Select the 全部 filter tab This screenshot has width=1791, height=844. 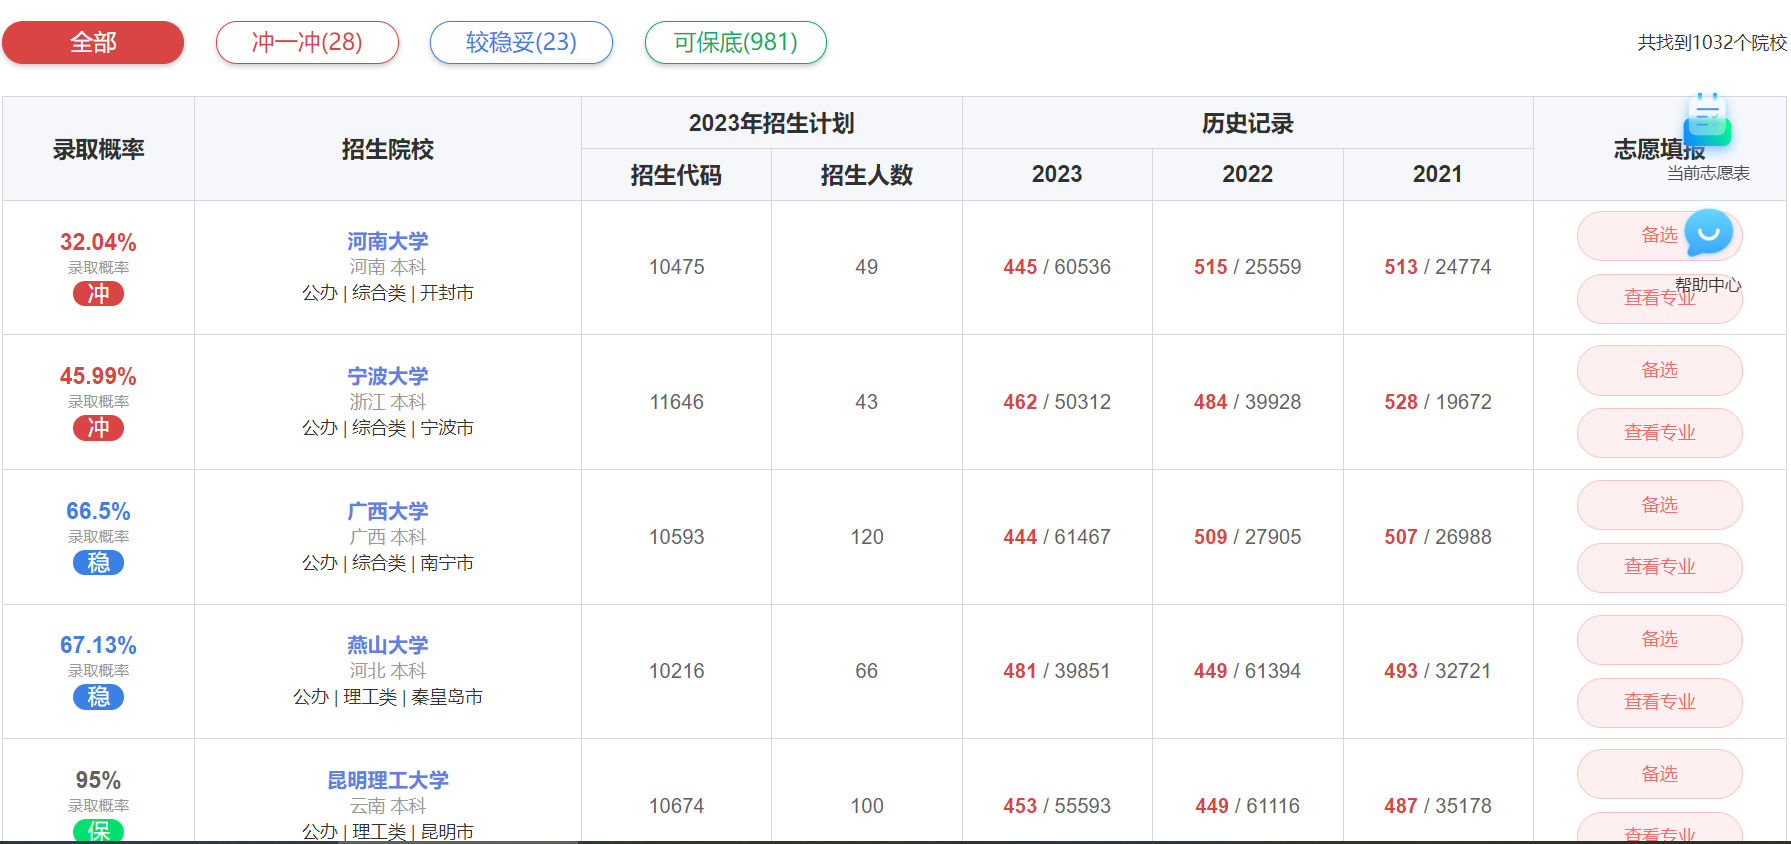coord(93,42)
